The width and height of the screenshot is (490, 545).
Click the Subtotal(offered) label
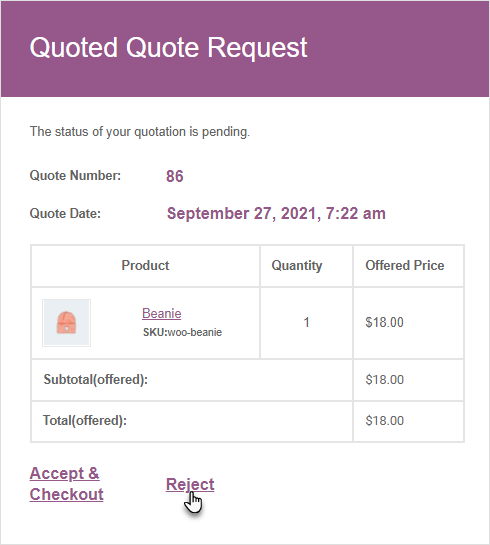pyautogui.click(x=96, y=380)
